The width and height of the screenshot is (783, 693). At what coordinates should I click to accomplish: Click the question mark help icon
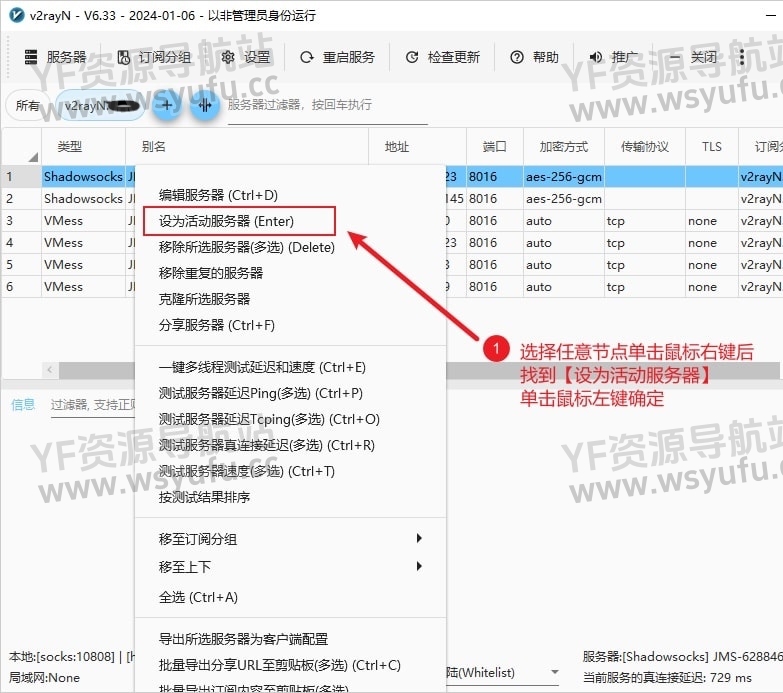[x=517, y=57]
